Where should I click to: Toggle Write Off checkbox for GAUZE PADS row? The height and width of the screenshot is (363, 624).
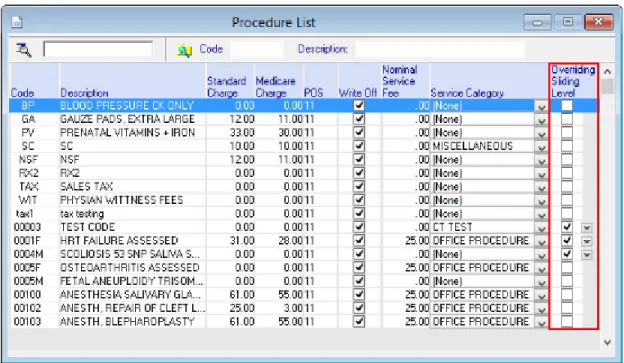click(x=359, y=119)
